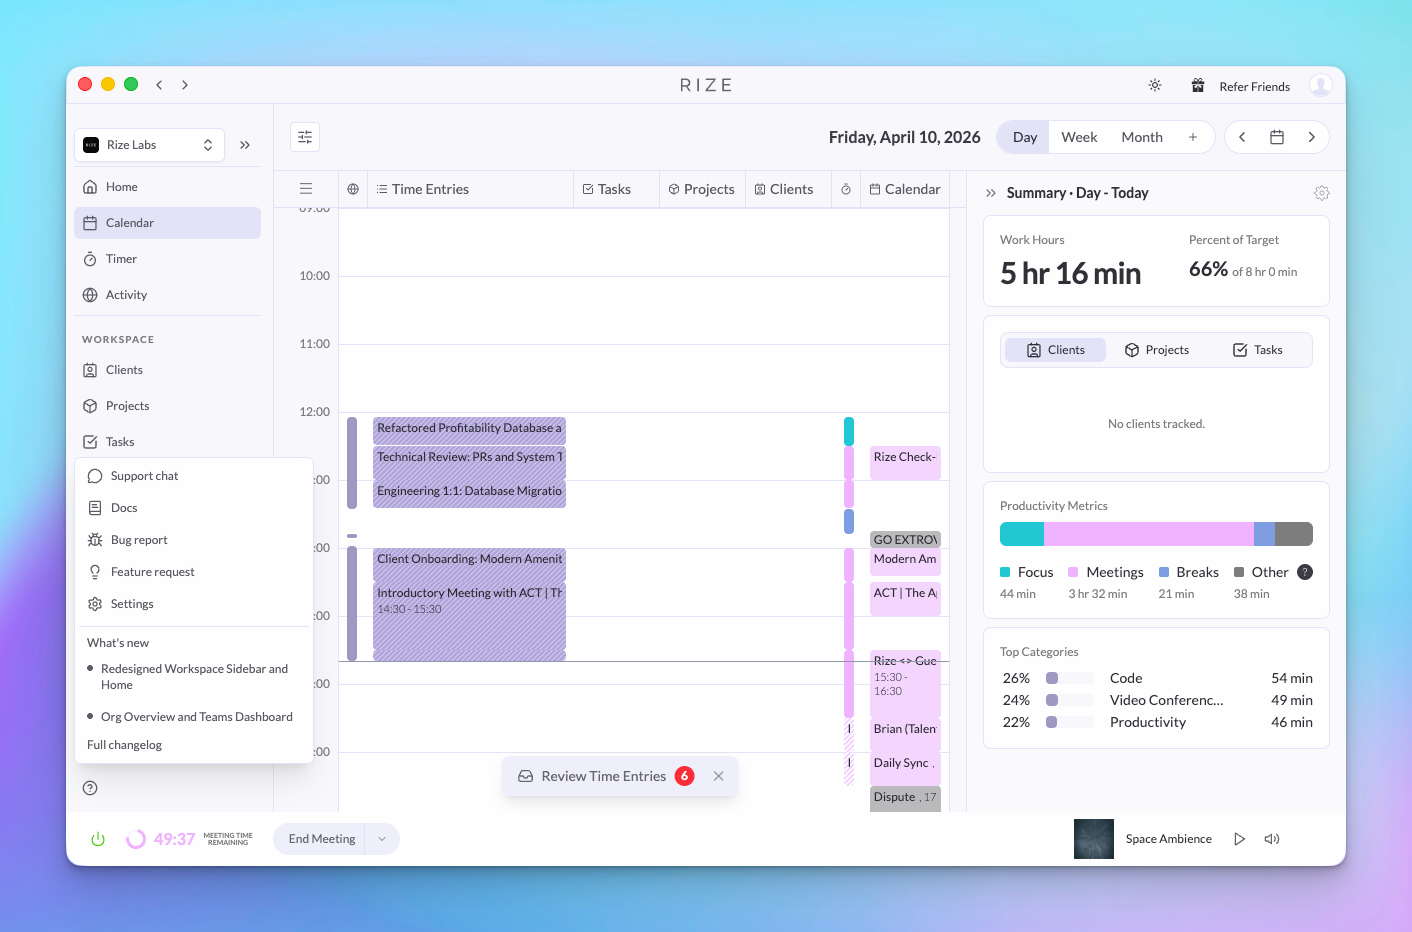
Task: Click the End Meeting button
Action: click(320, 839)
